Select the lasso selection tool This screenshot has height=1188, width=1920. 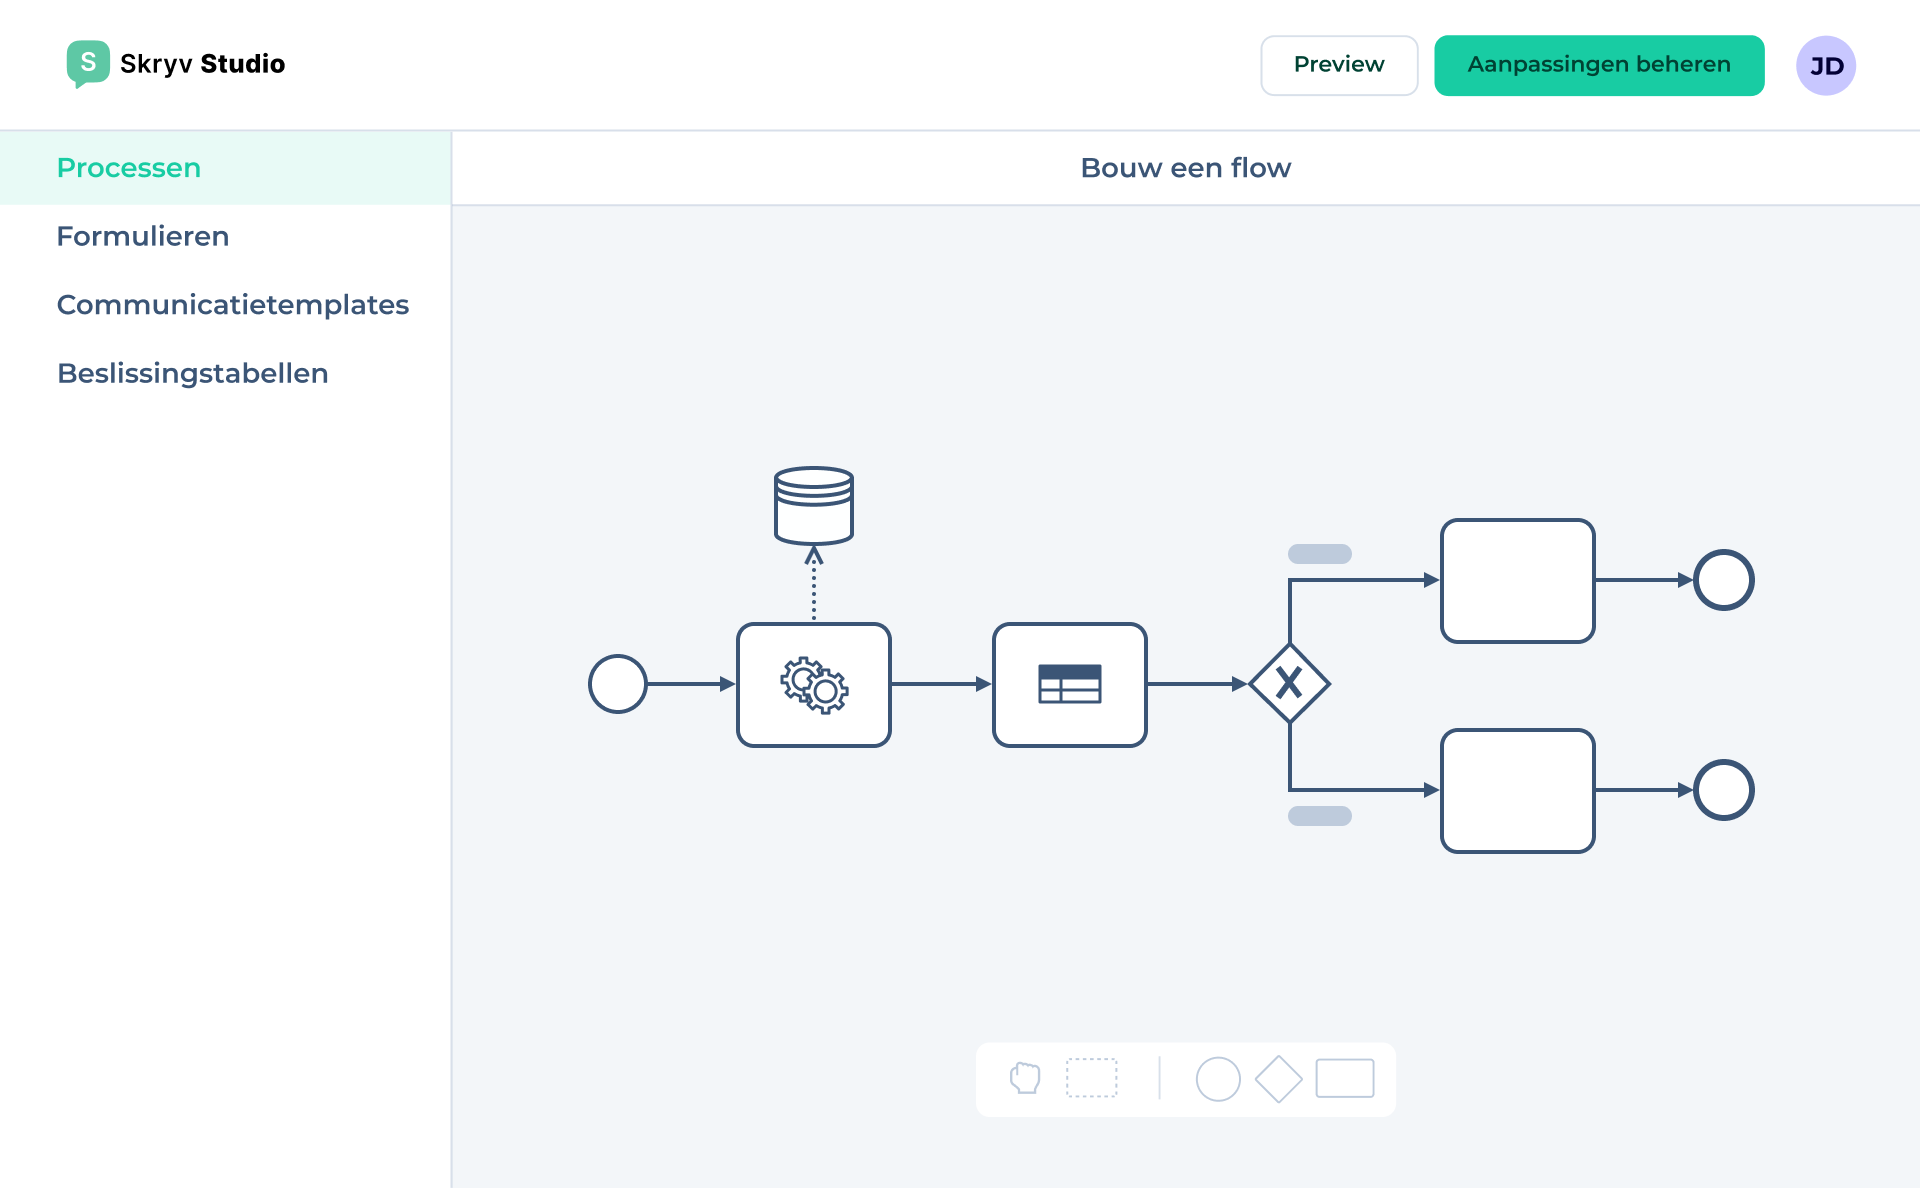point(1093,1079)
